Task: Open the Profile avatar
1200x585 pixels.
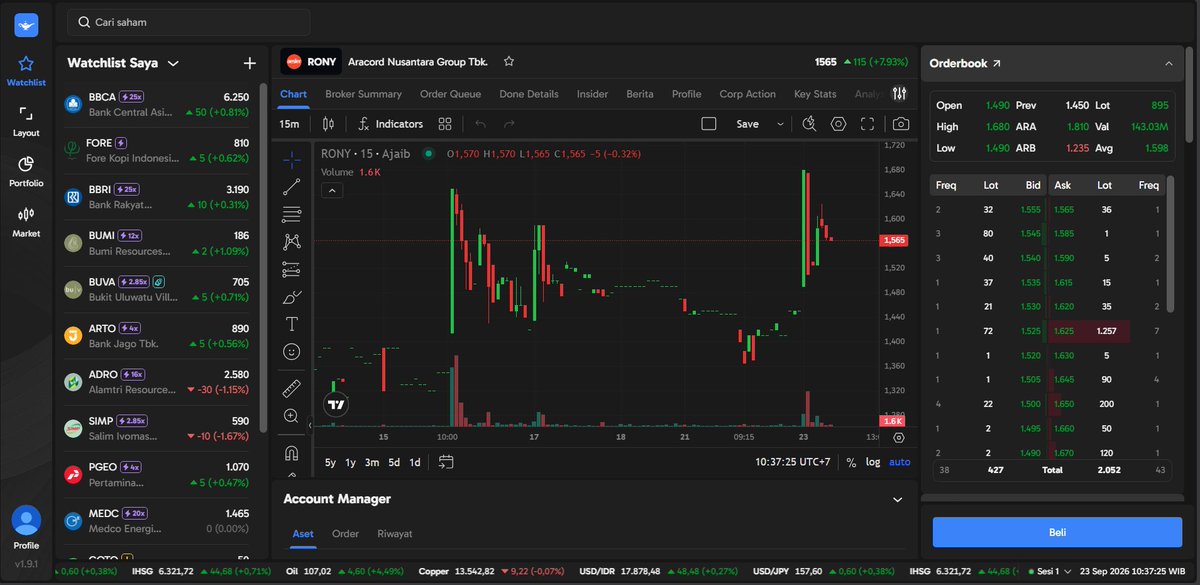Action: point(26,521)
